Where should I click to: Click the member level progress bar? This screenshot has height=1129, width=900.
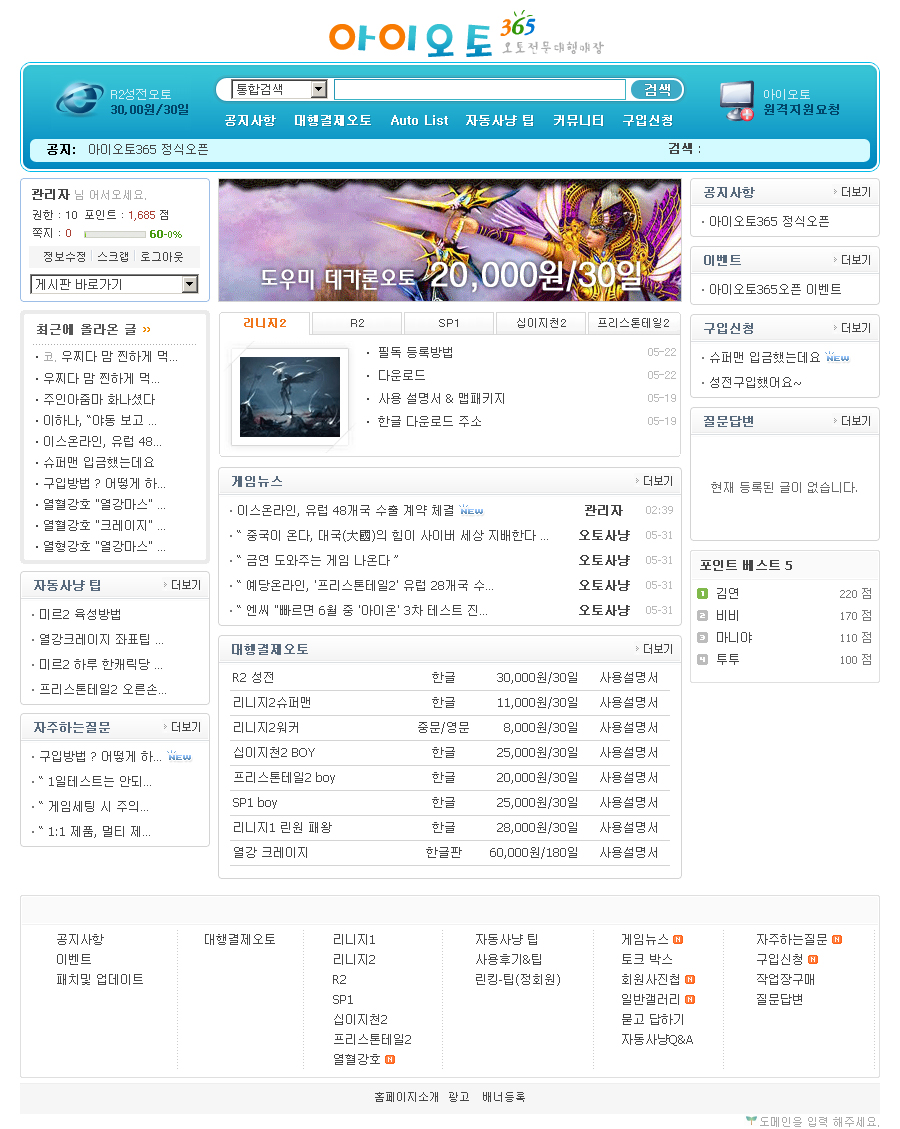[114, 234]
